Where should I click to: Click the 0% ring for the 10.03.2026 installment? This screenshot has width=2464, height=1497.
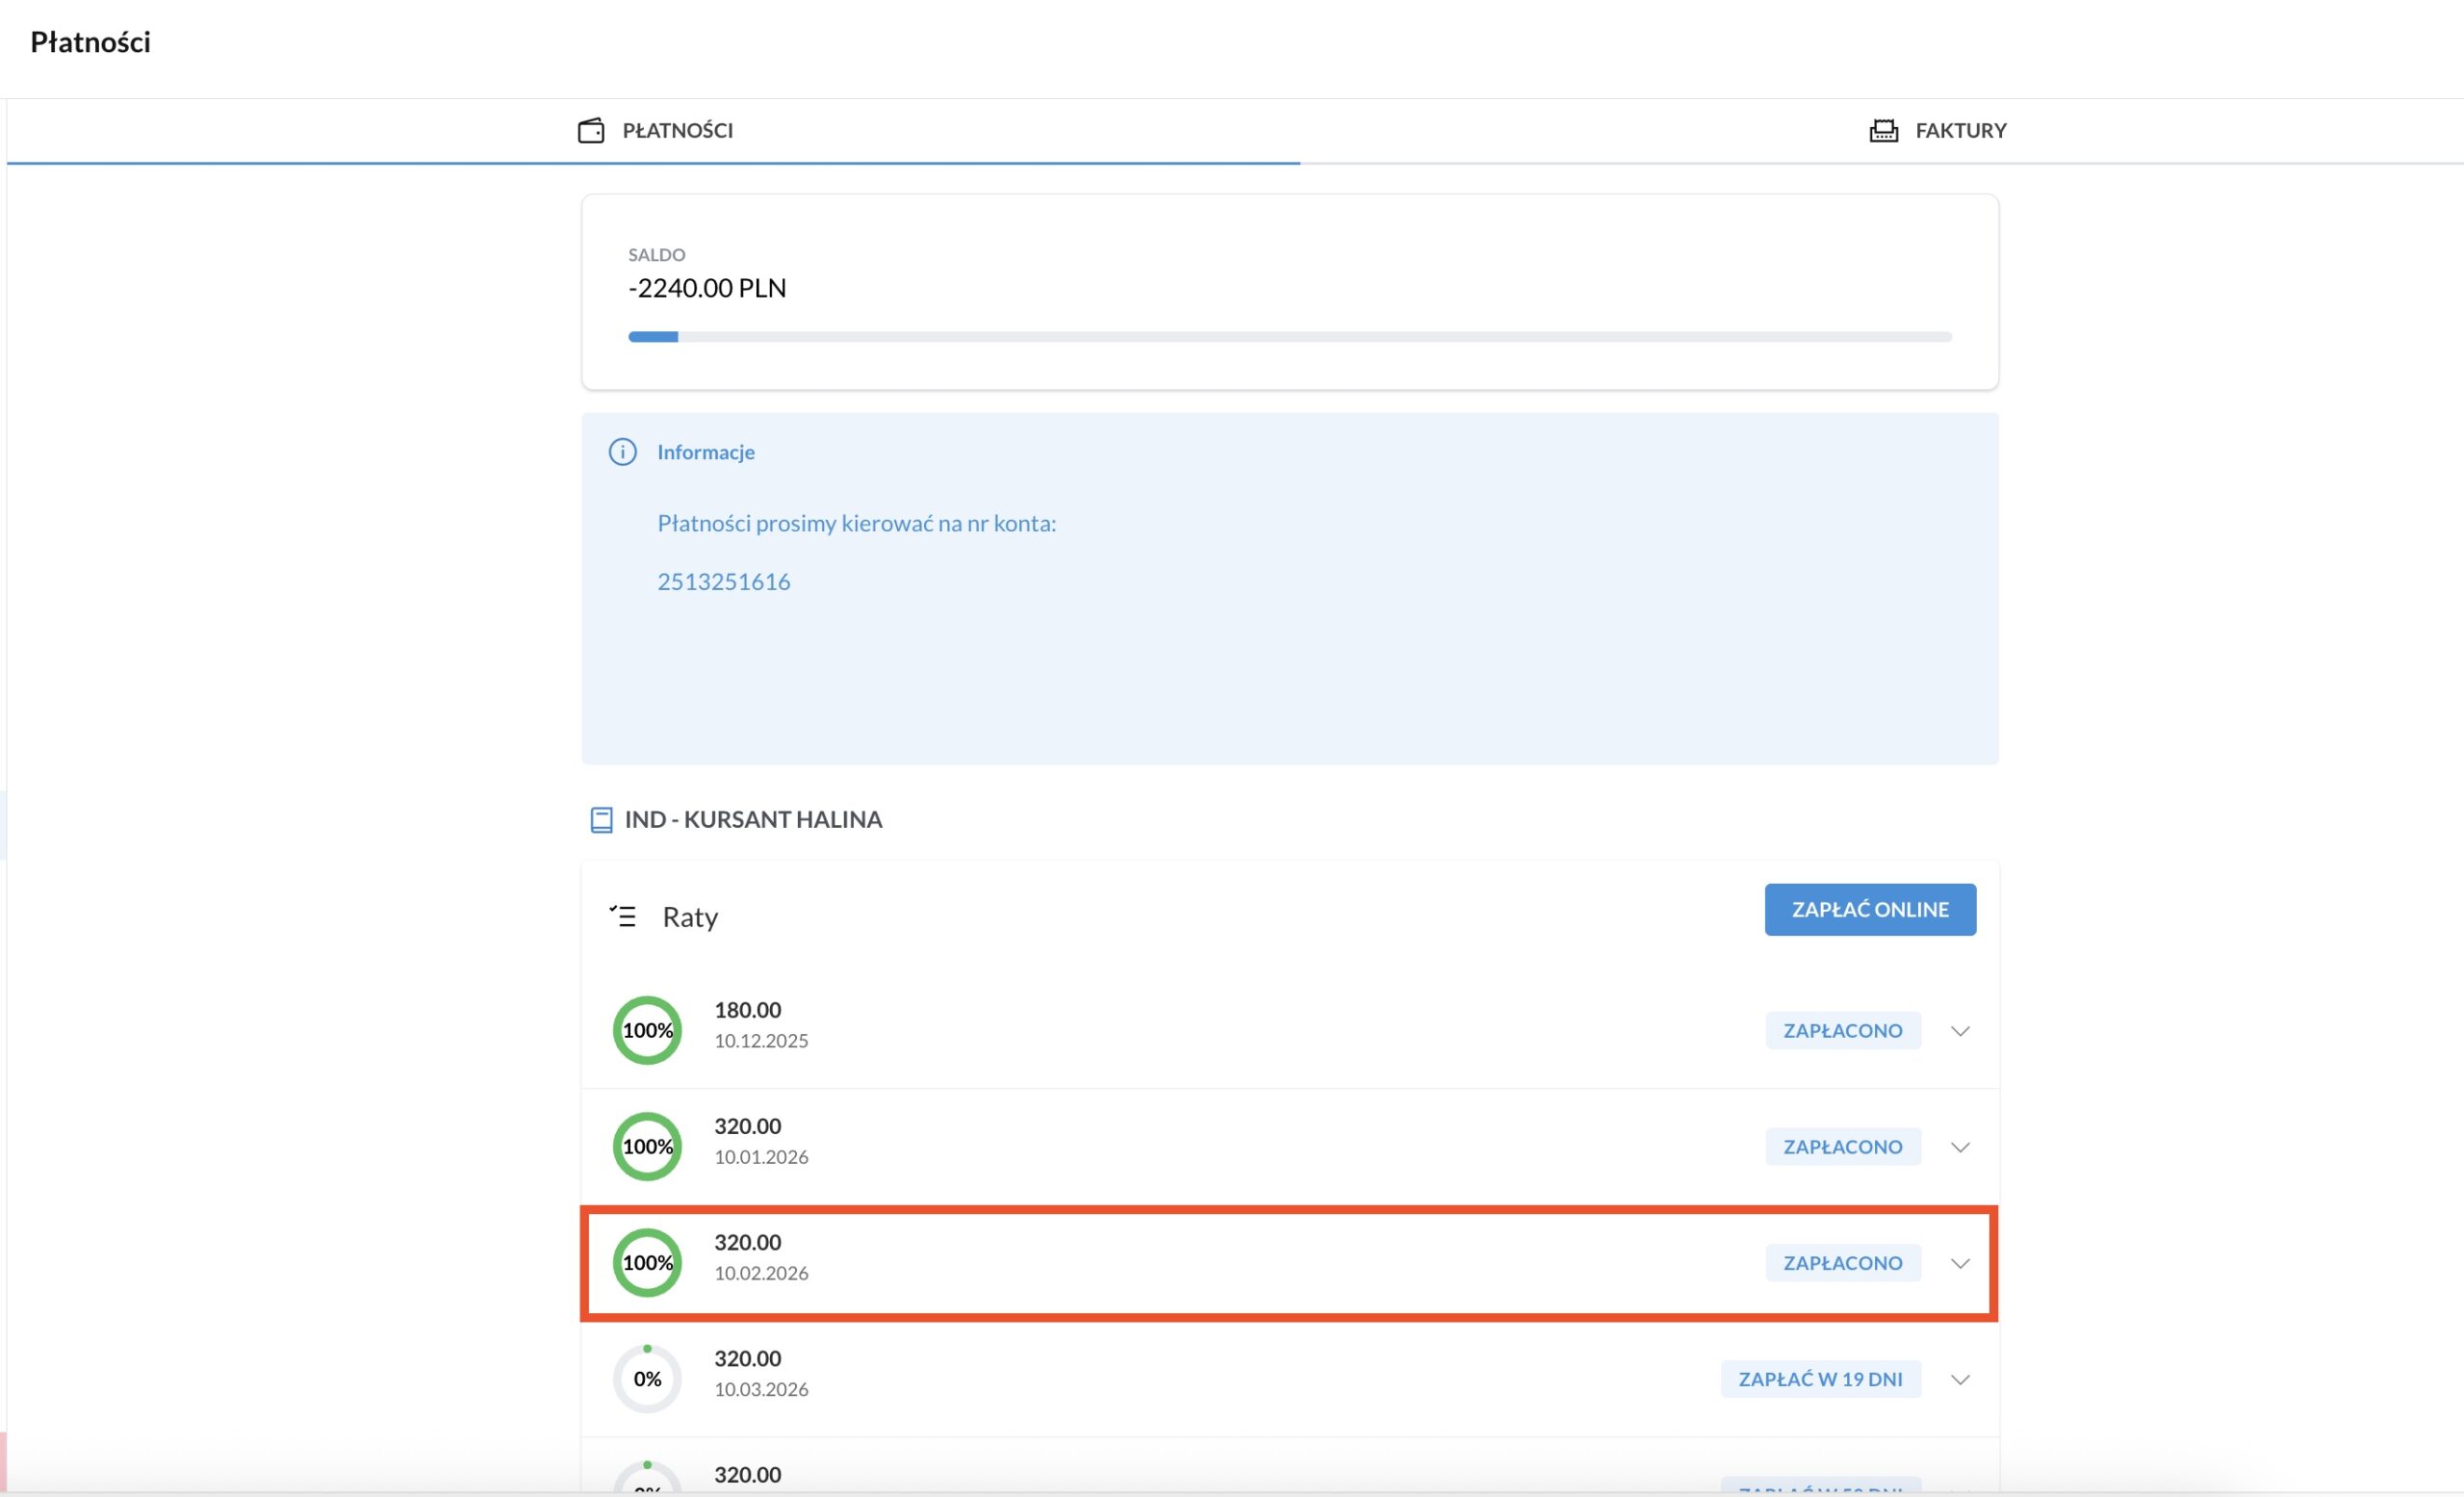pos(647,1379)
